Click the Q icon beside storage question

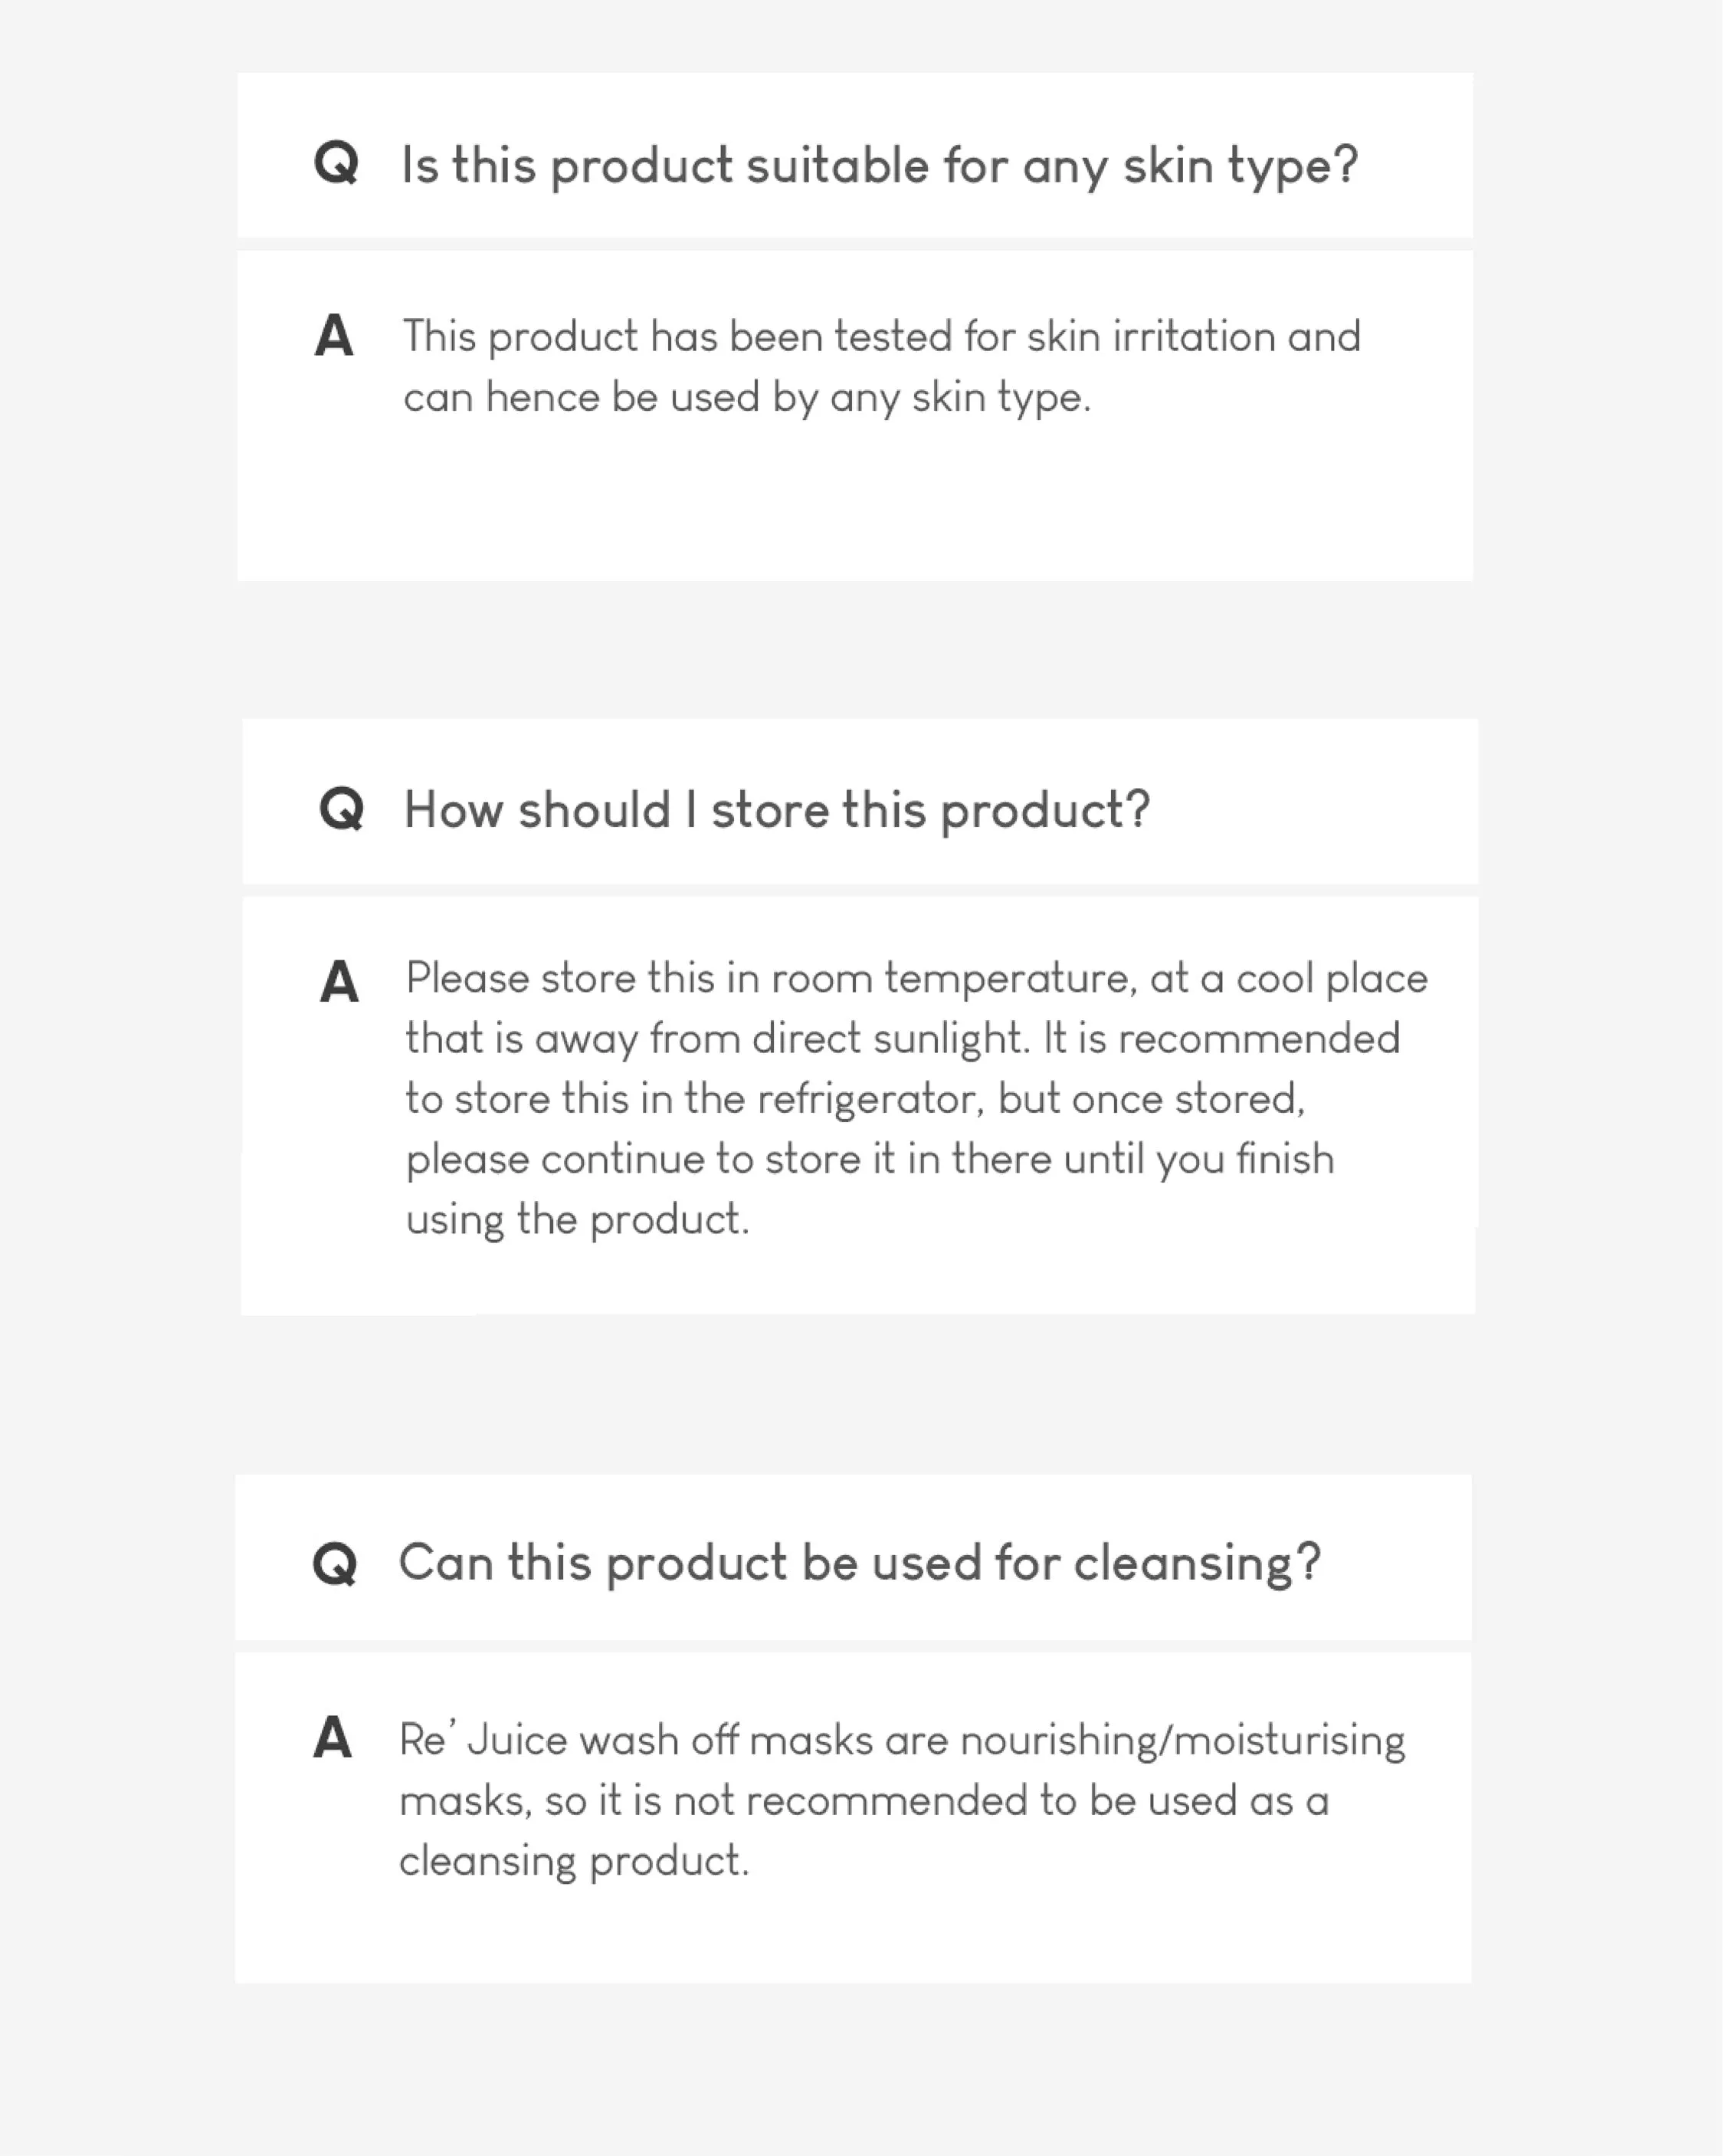point(341,808)
